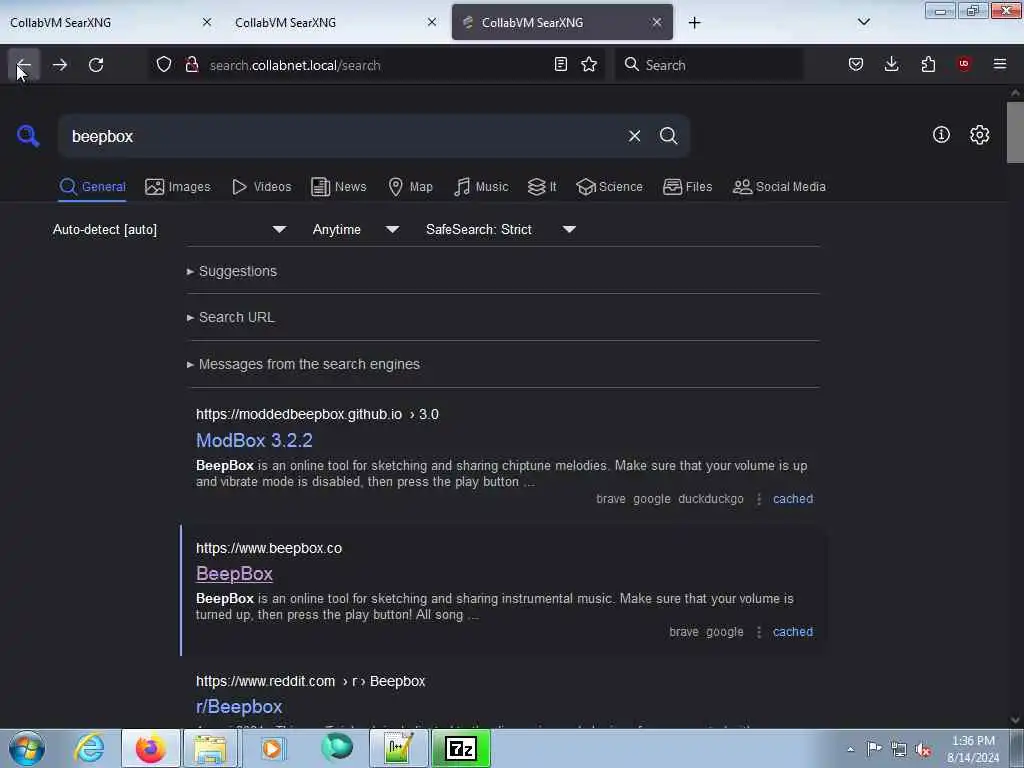1024x768 pixels.
Task: Click the page vertical scrollbar thumb
Action: coord(1015,133)
